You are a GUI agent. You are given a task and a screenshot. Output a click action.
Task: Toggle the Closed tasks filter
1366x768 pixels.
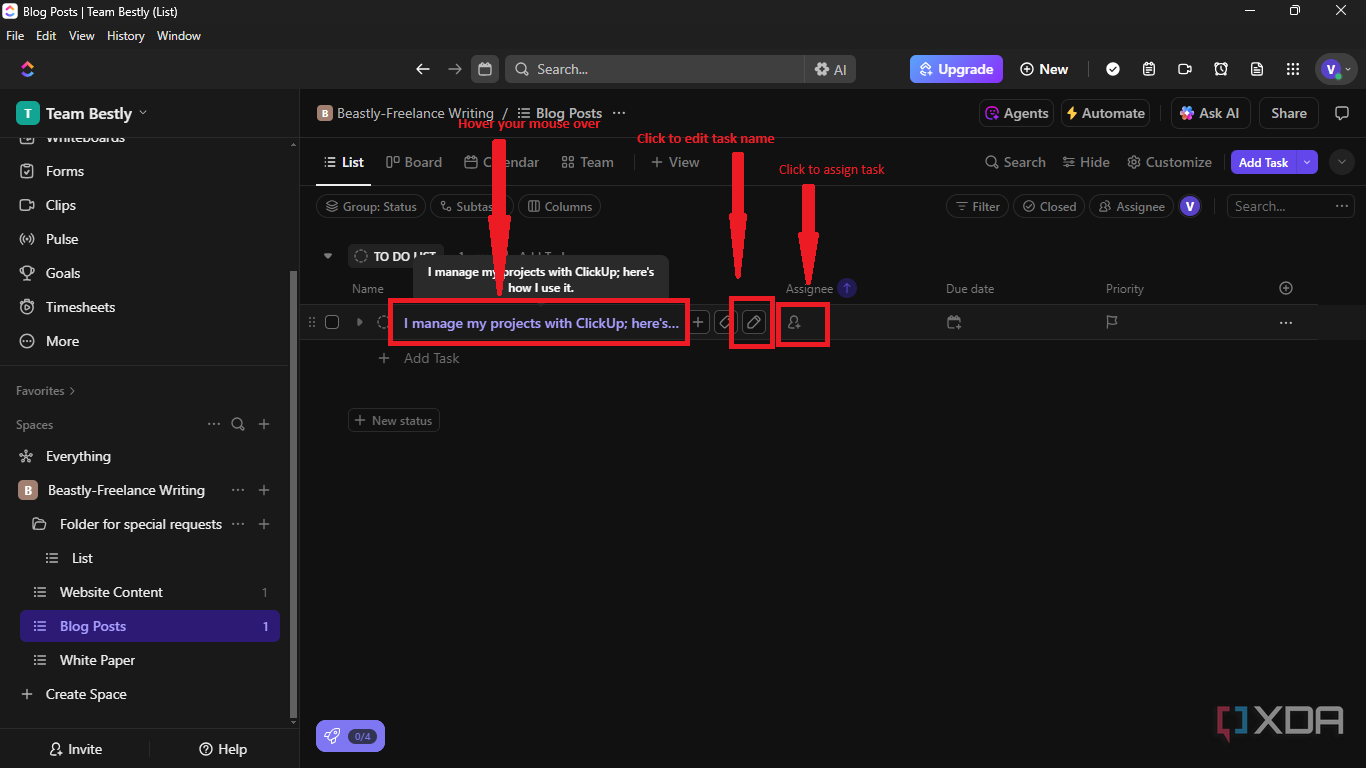click(x=1048, y=206)
